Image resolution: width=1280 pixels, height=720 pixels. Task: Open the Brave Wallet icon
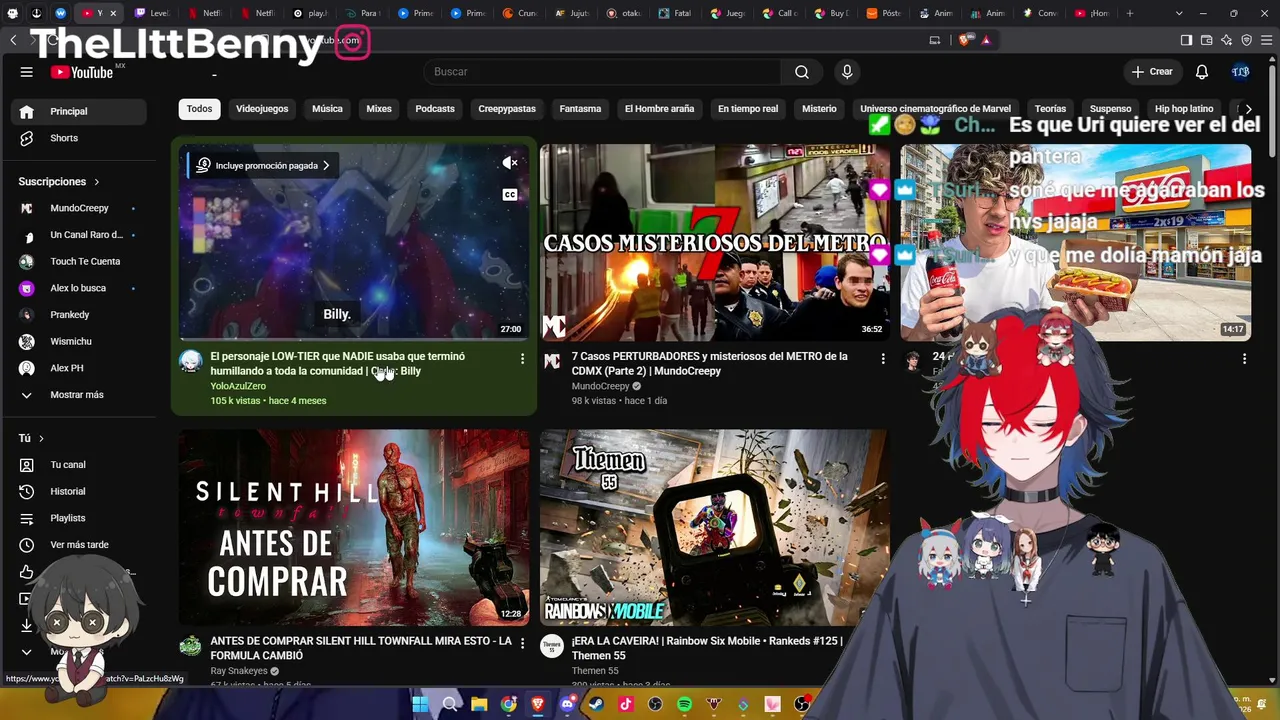pyautogui.click(x=1206, y=40)
